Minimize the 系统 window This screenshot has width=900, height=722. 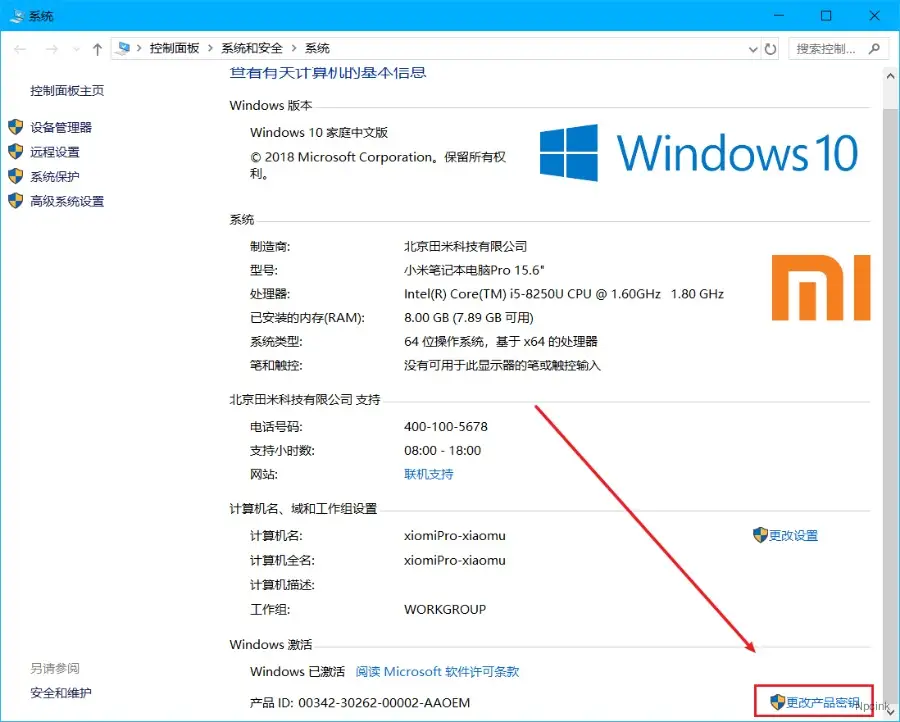pyautogui.click(x=779, y=15)
